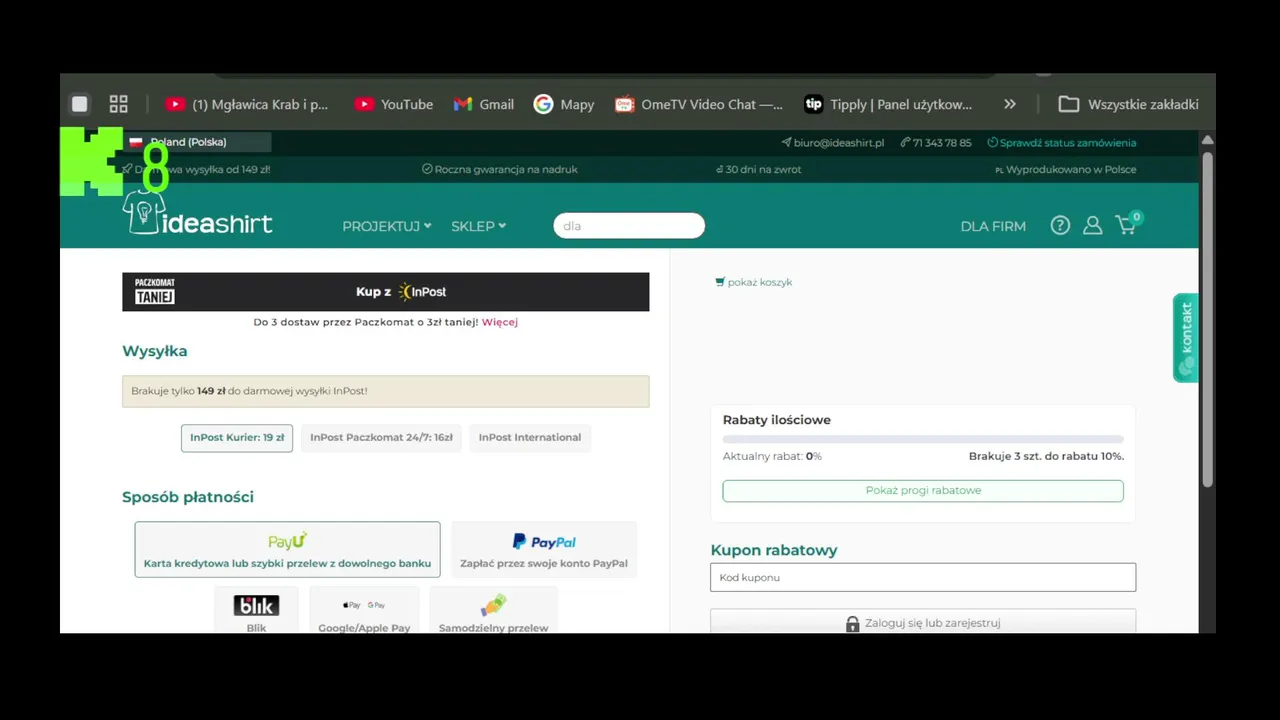Click the 30 dni na zwrot text
1280x720 pixels.
tap(759, 169)
